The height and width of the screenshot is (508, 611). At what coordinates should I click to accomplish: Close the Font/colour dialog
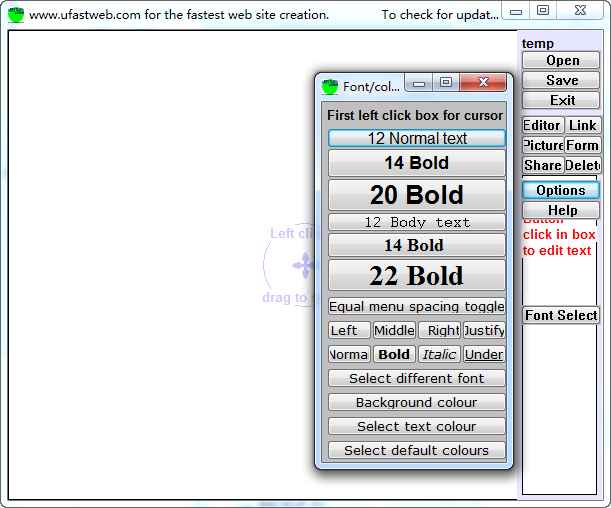483,82
